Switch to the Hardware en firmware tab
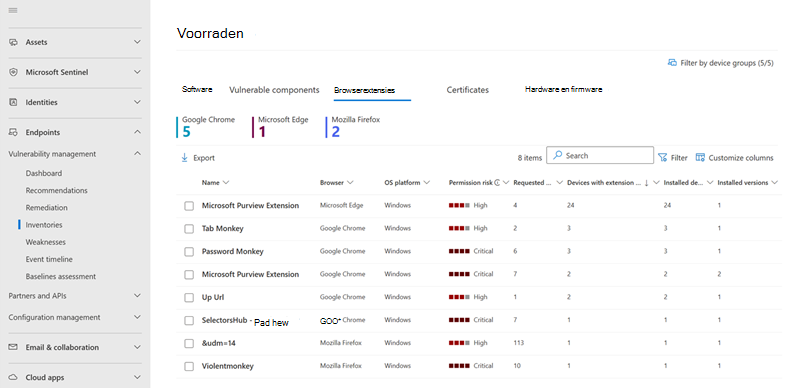This screenshot has width=800, height=388. point(563,89)
